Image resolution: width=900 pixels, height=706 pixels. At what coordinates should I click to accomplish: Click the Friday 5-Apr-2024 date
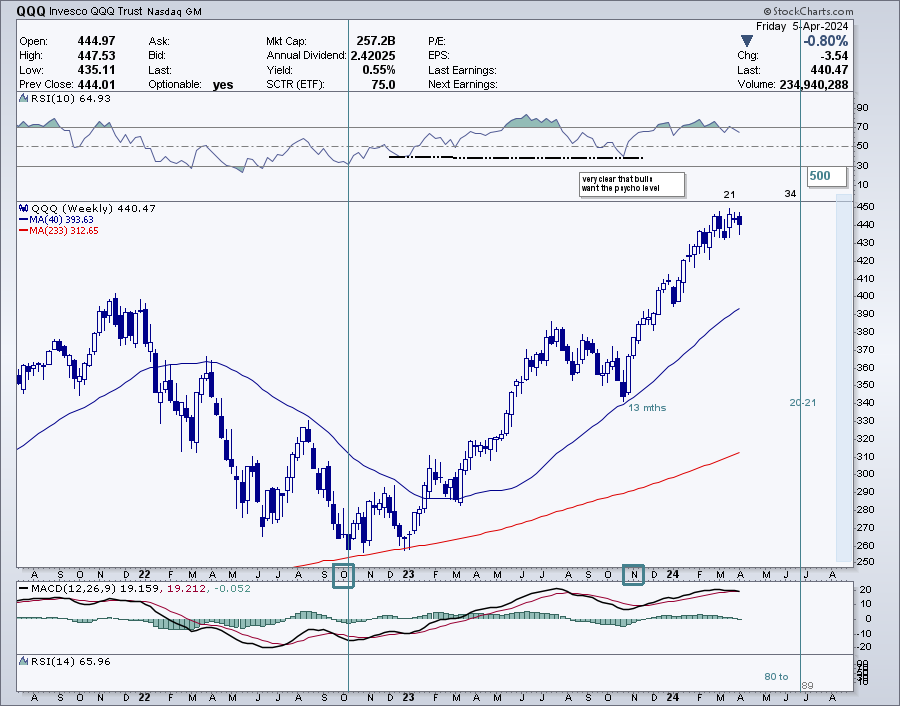(802, 26)
